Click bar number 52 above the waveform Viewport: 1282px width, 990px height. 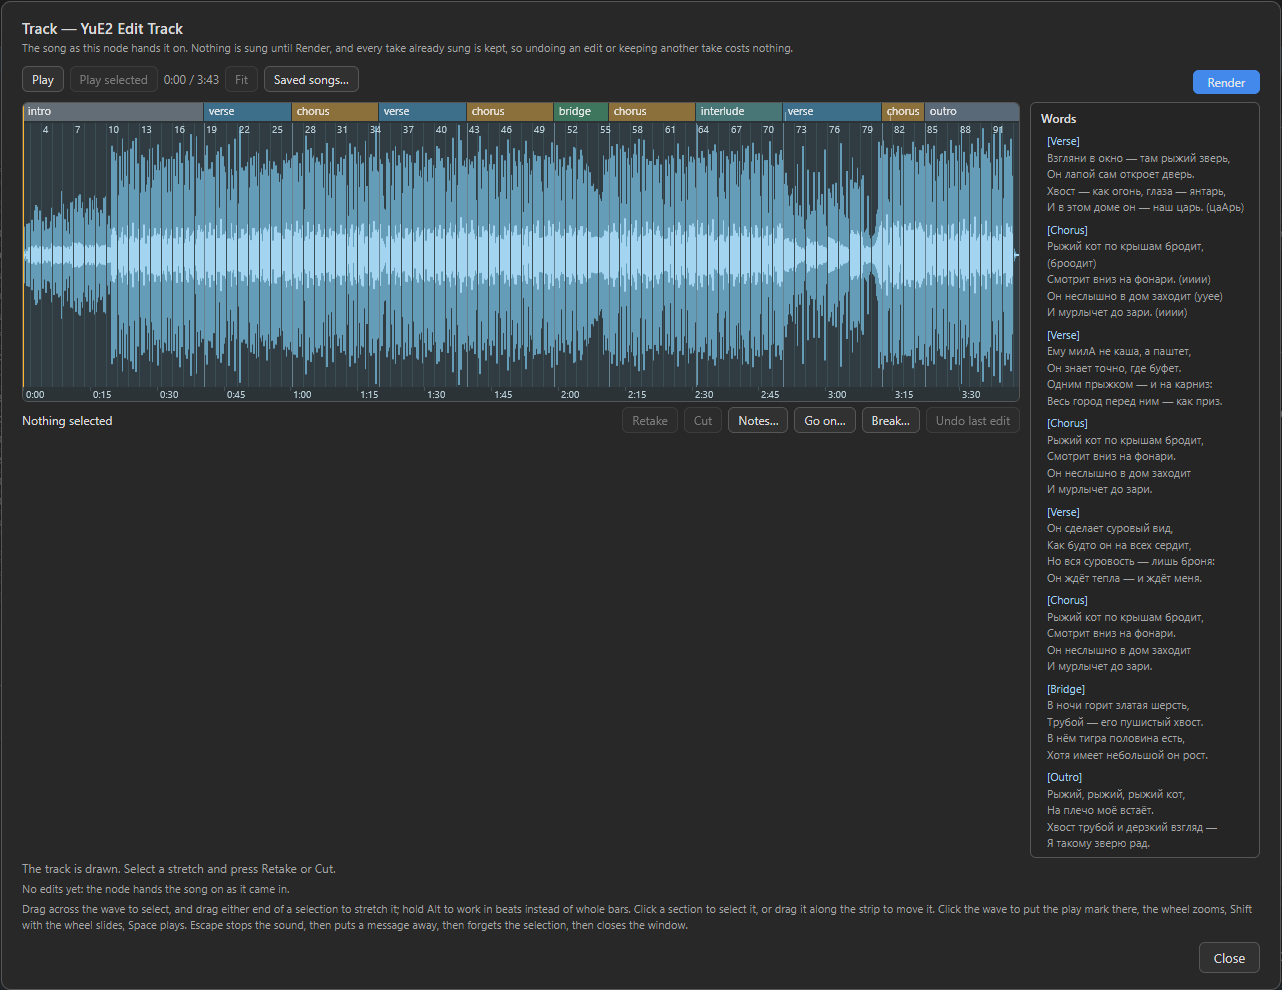tap(572, 130)
